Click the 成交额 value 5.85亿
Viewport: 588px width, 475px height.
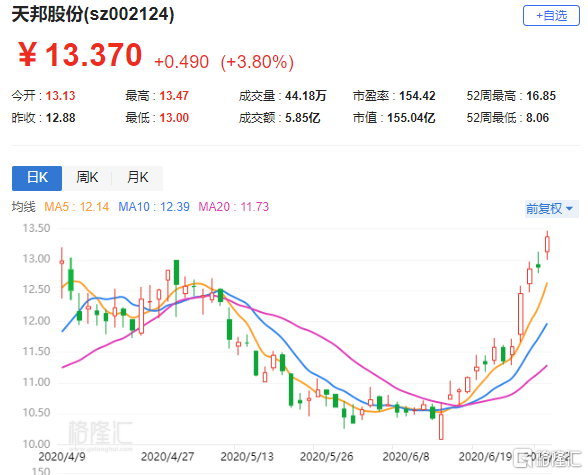[x=303, y=118]
